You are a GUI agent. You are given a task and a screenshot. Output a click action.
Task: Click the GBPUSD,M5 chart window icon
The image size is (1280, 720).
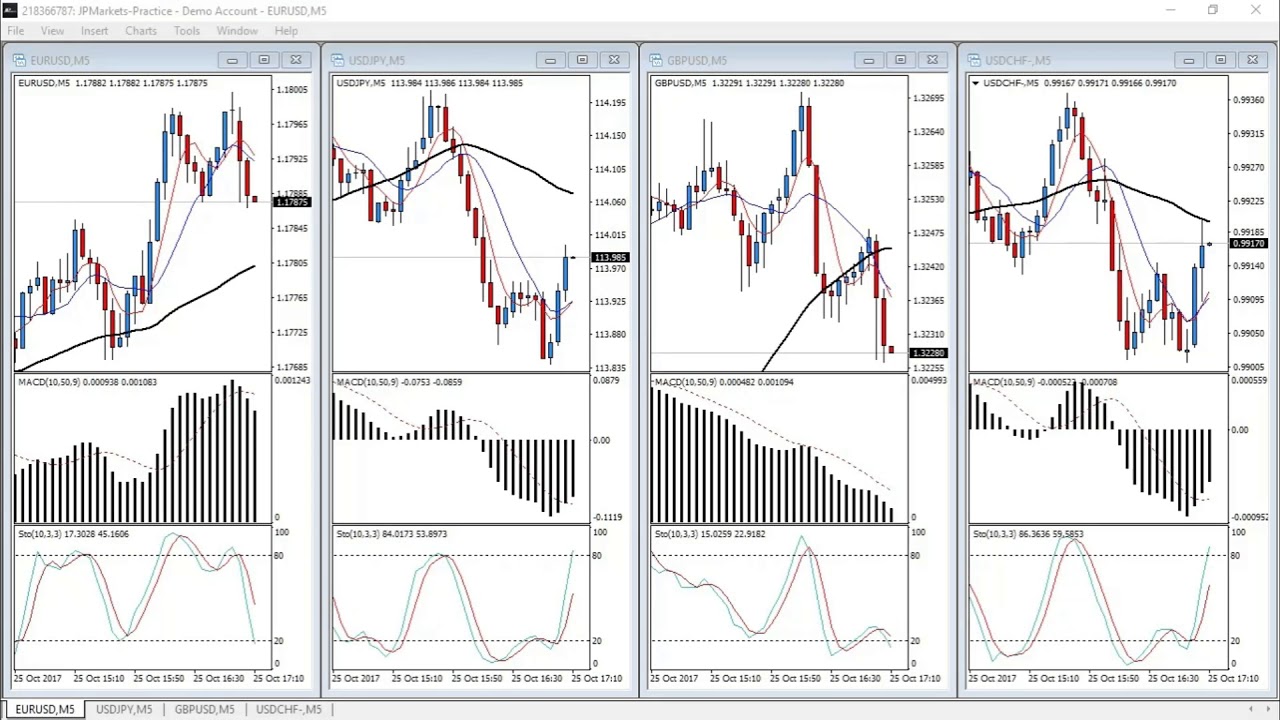click(x=657, y=60)
